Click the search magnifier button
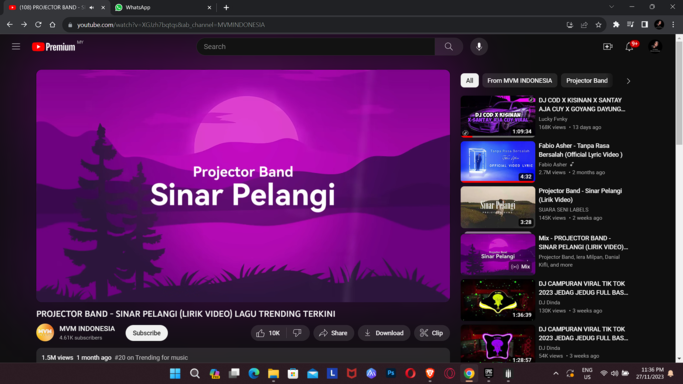 449,47
